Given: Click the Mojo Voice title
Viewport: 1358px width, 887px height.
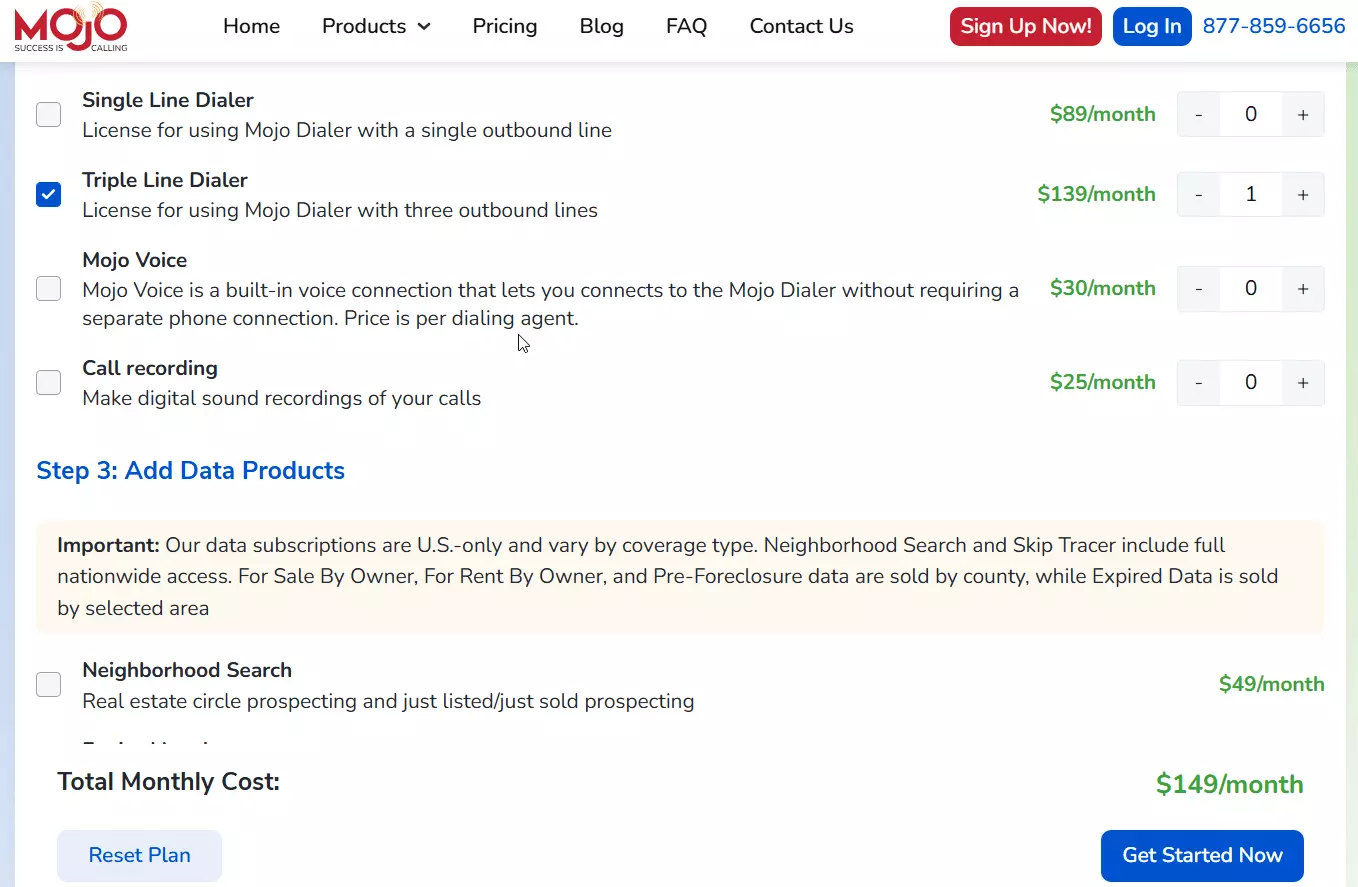Looking at the screenshot, I should click(x=135, y=260).
